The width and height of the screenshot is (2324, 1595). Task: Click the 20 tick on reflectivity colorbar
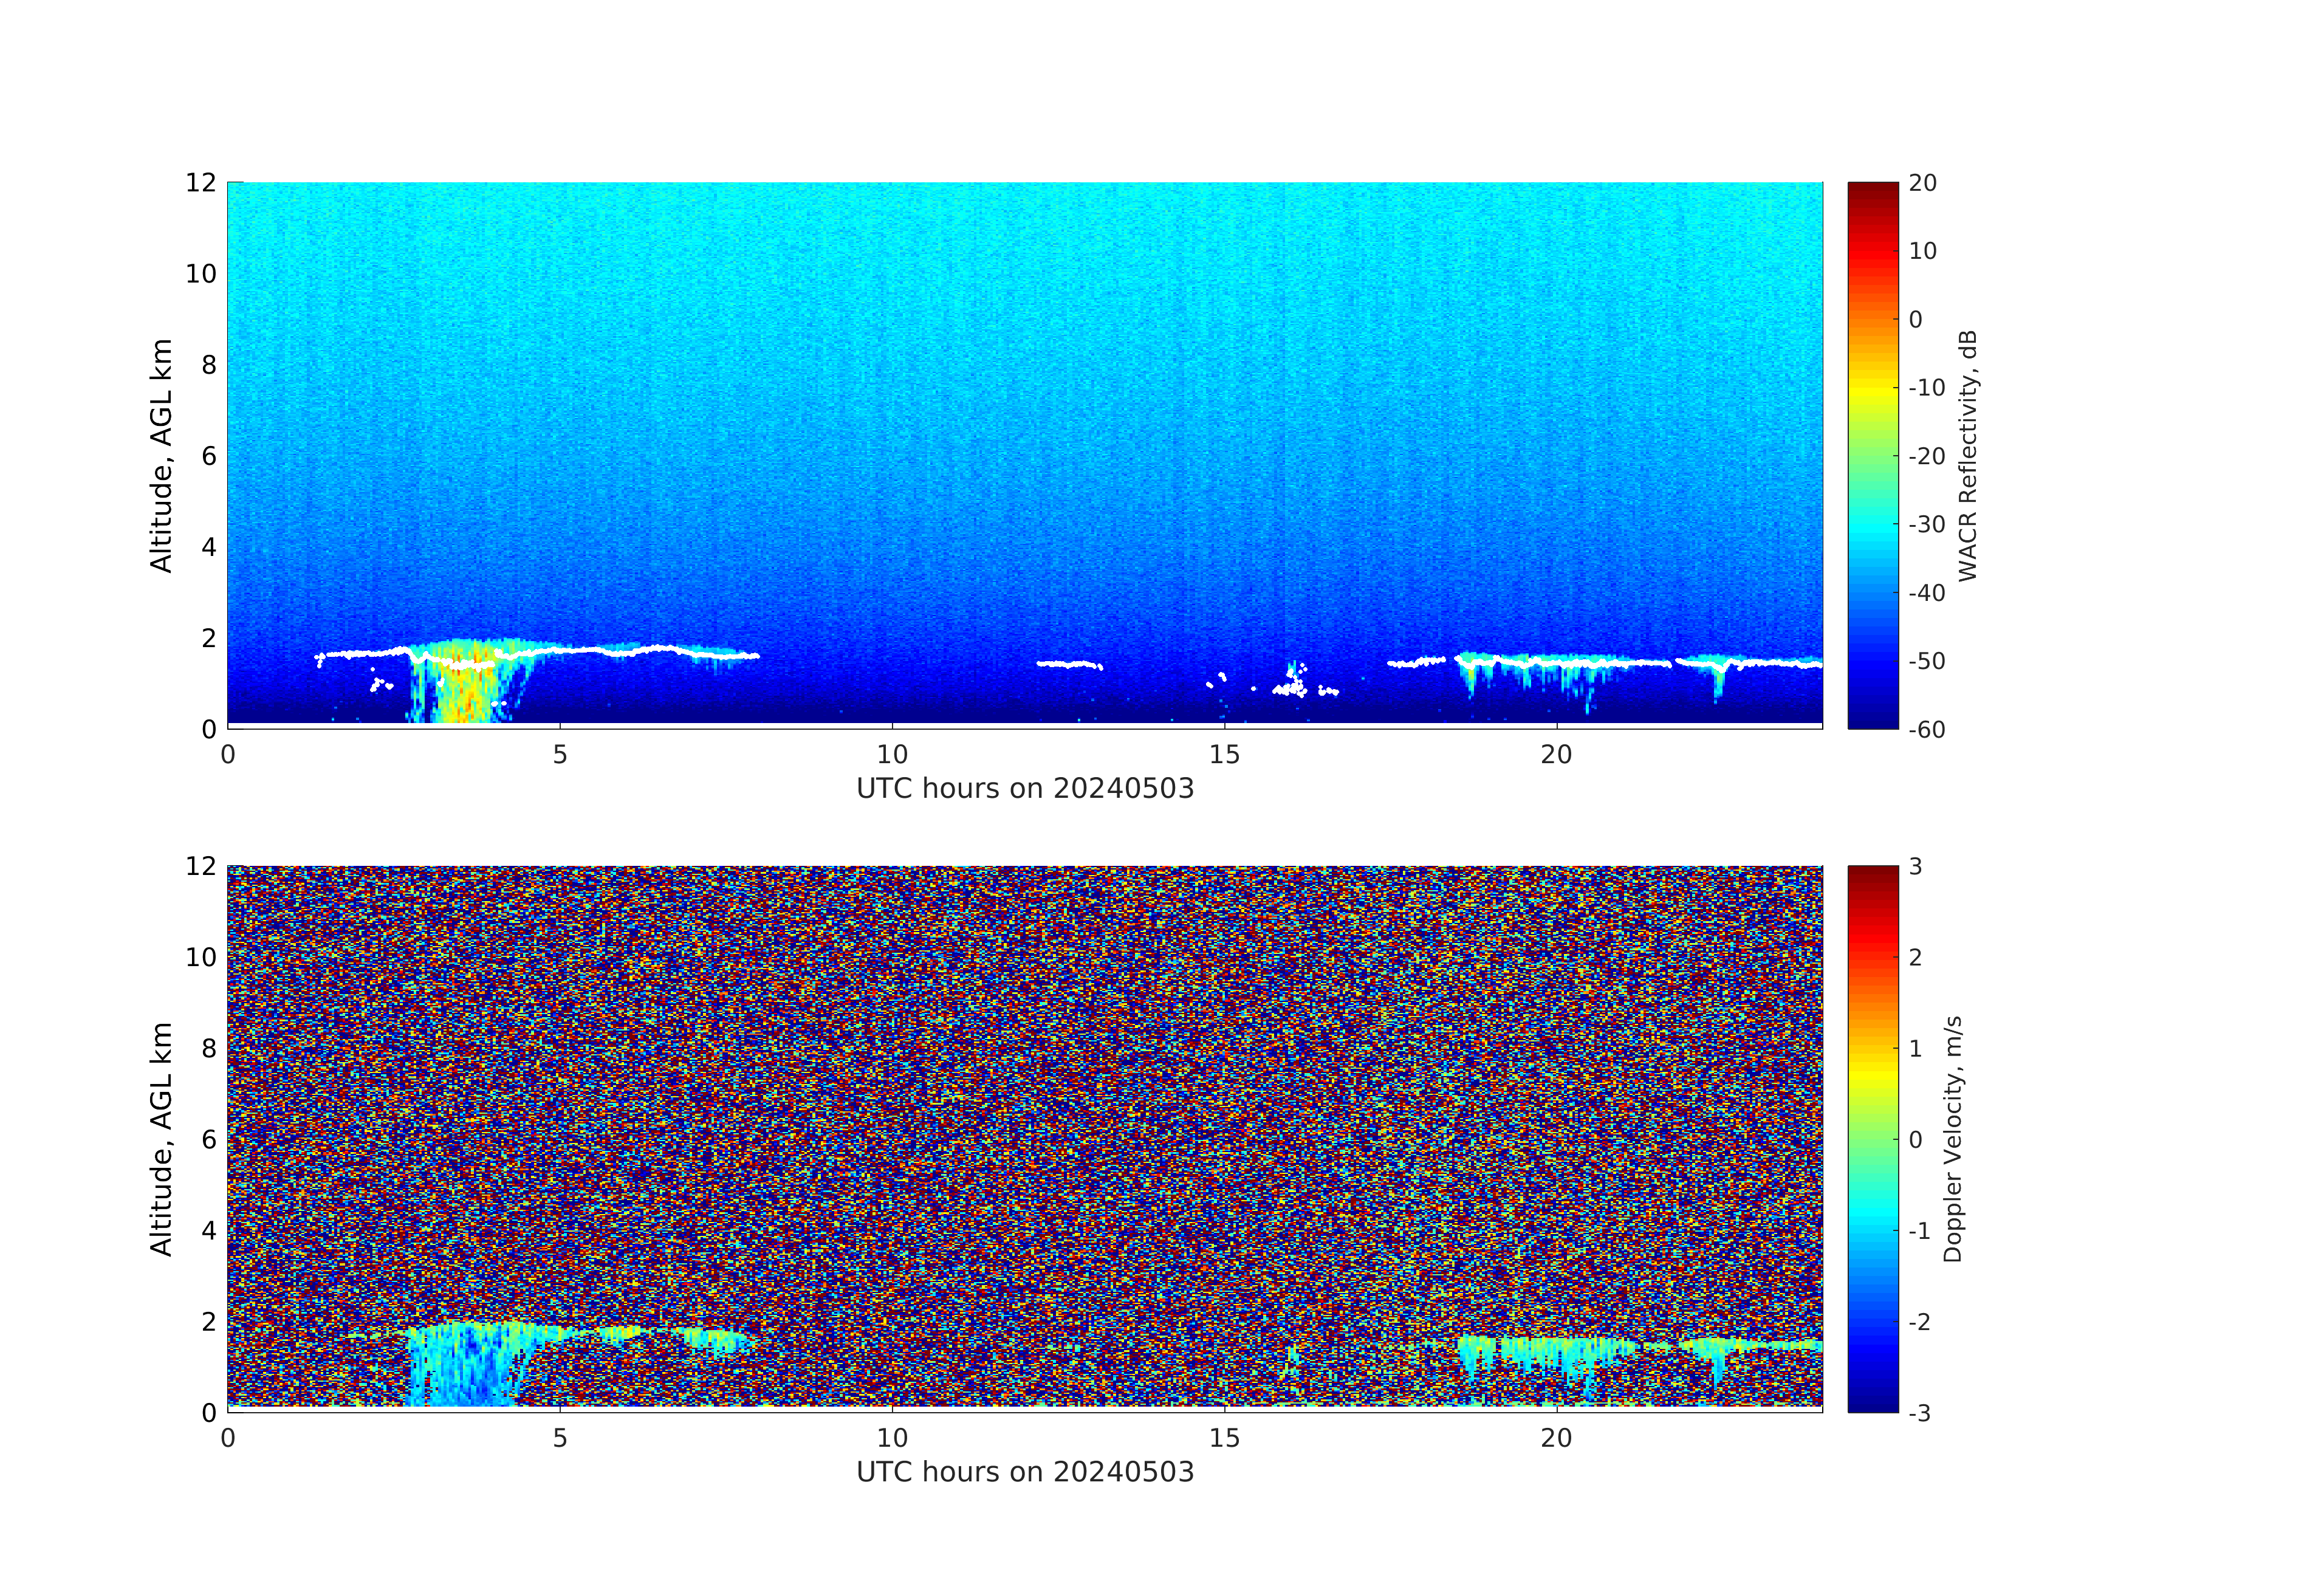(1922, 184)
